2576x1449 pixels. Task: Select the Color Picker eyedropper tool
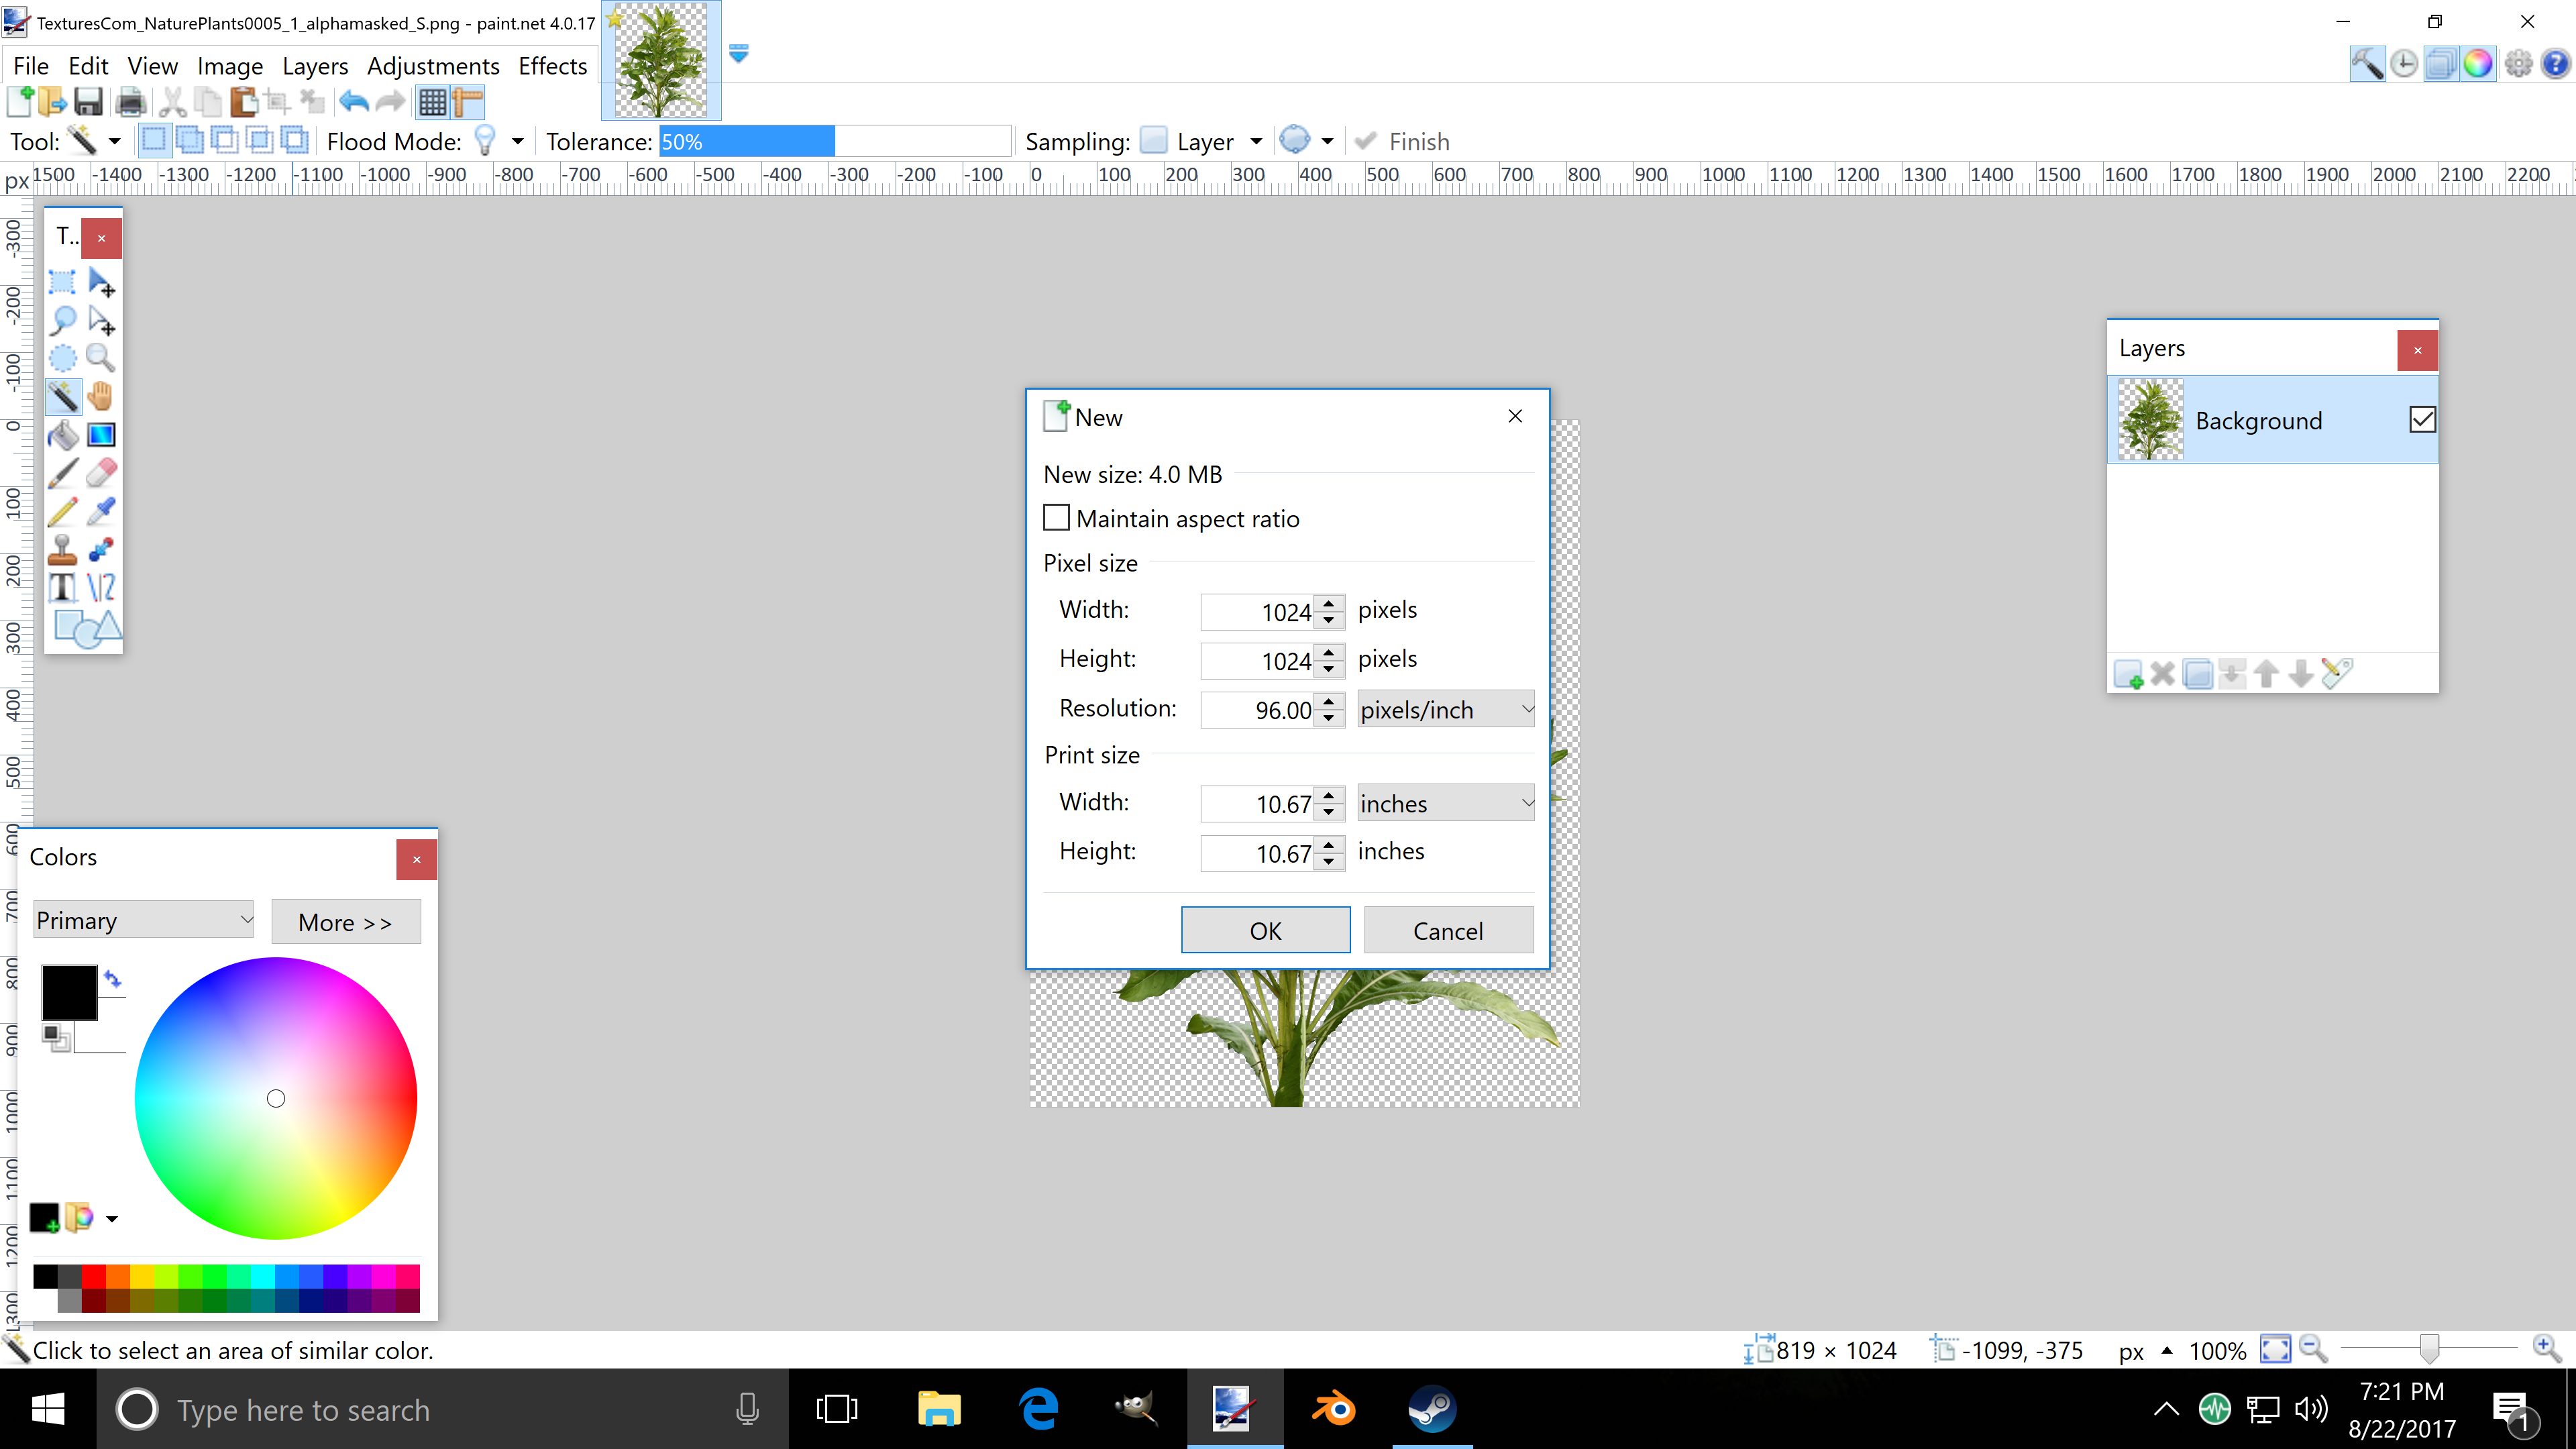pyautogui.click(x=101, y=511)
